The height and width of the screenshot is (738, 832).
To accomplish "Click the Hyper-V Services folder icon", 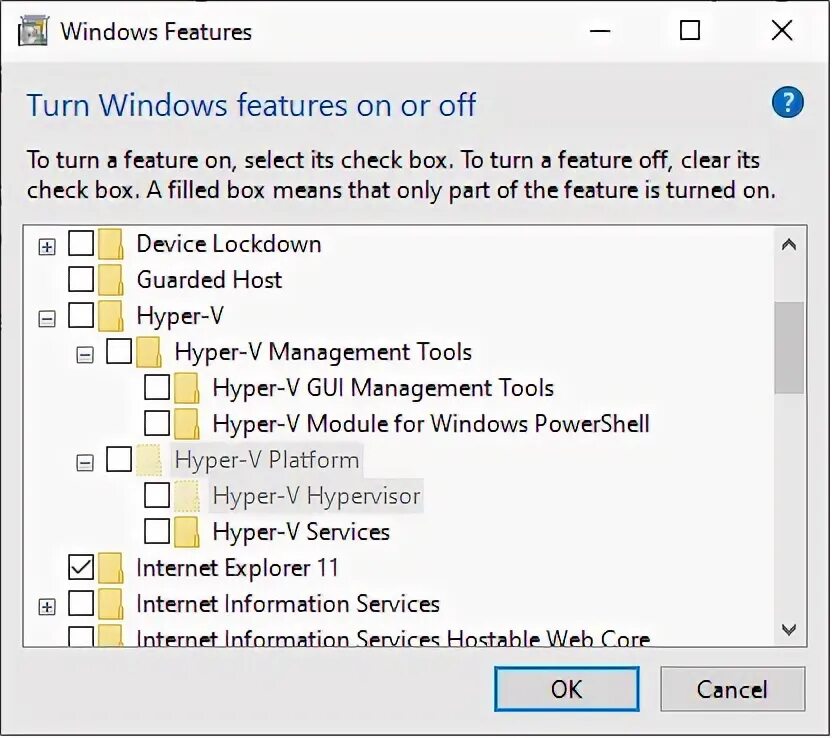I will point(187,532).
